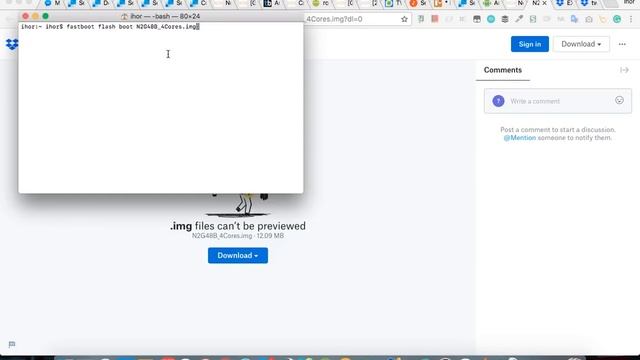Click the browser address bar URL
The width and height of the screenshot is (640, 360).
coord(335,19)
